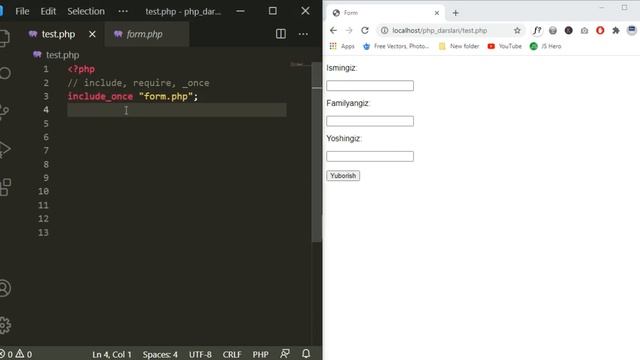The image size is (640, 360).
Task: Bookmark this page with the star icon
Action: point(517,31)
